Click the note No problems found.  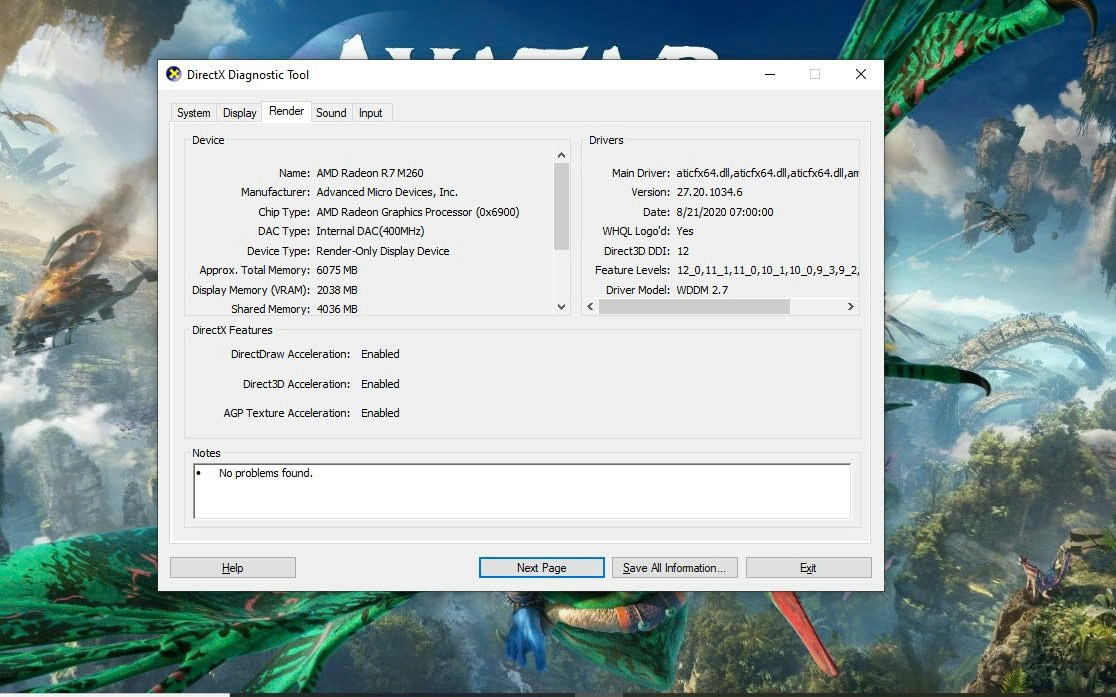click(x=265, y=473)
